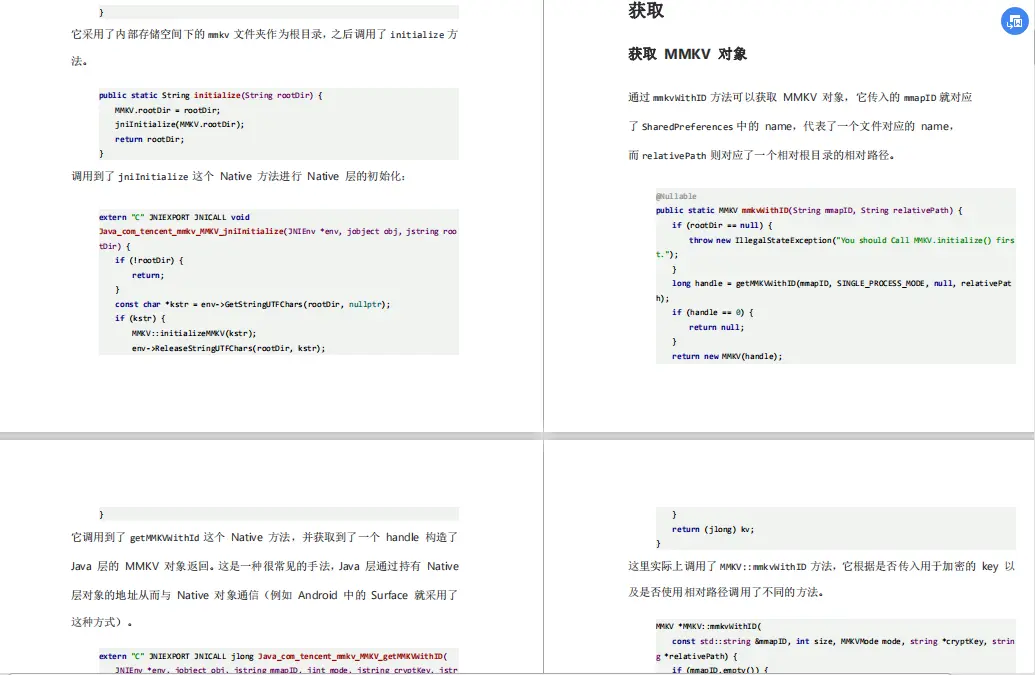Click code line "MMKV *MMKV::mmkvWithID("
Viewport: 1035px width, 675px height.
708,626
